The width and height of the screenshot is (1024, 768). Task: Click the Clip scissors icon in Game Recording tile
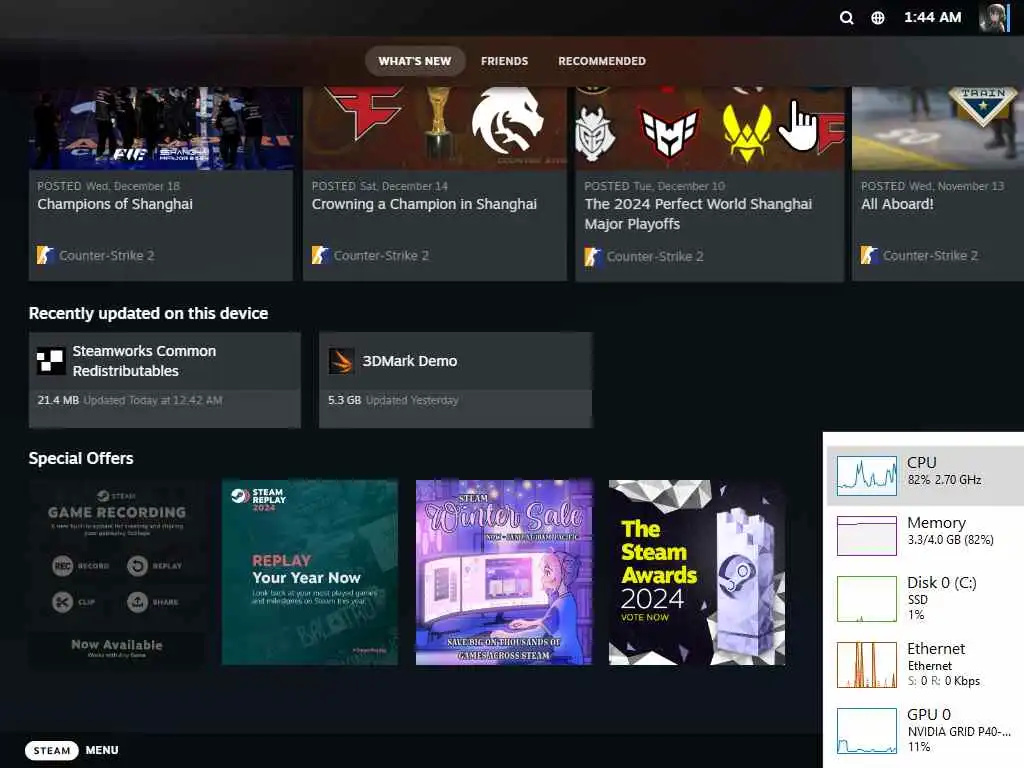[x=63, y=601]
